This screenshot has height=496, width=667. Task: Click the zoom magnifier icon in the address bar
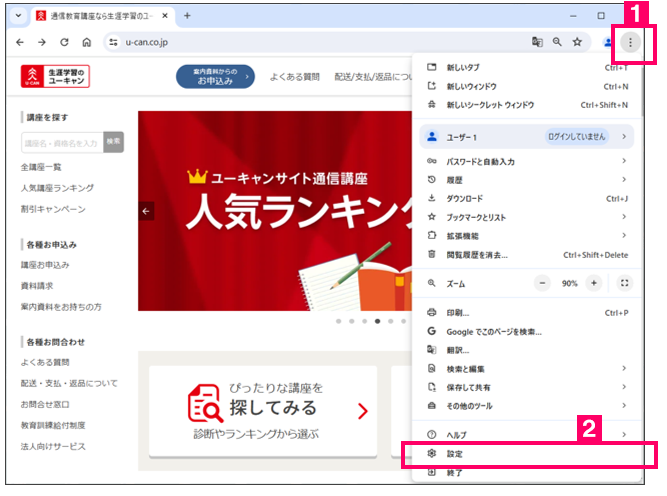click(x=557, y=42)
